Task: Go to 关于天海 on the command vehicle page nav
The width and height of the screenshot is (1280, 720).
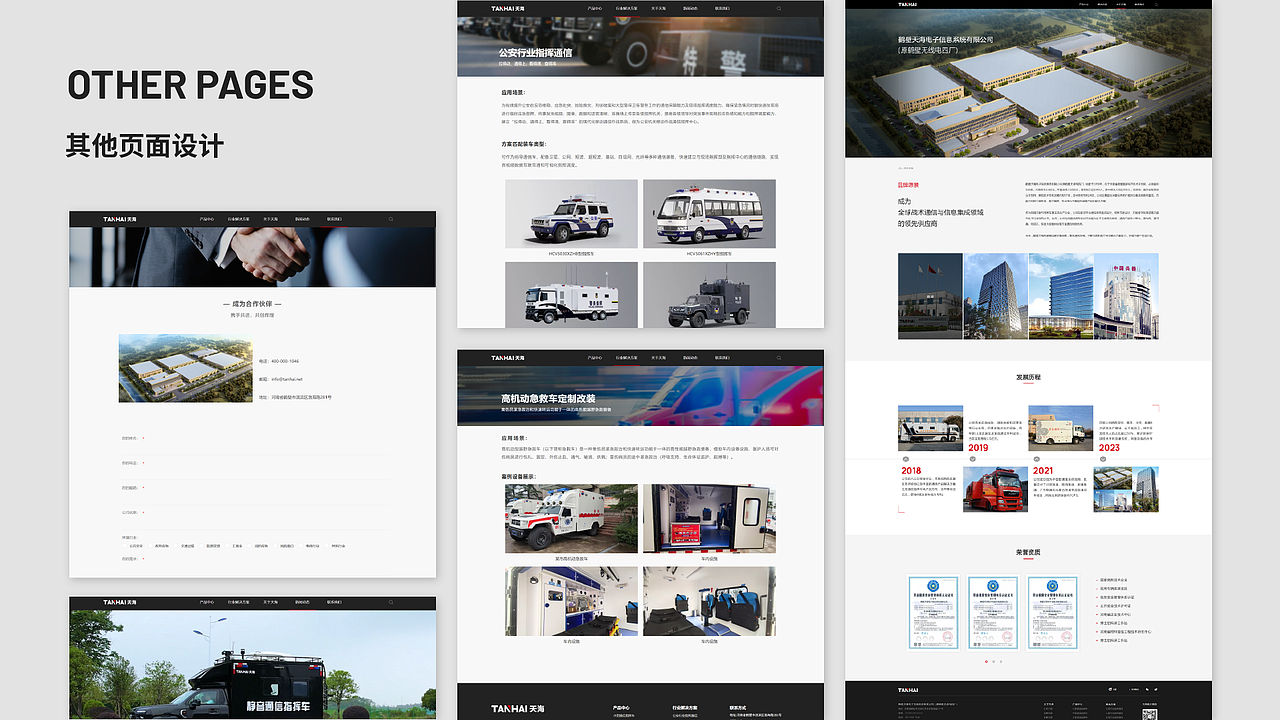Action: tap(270, 603)
